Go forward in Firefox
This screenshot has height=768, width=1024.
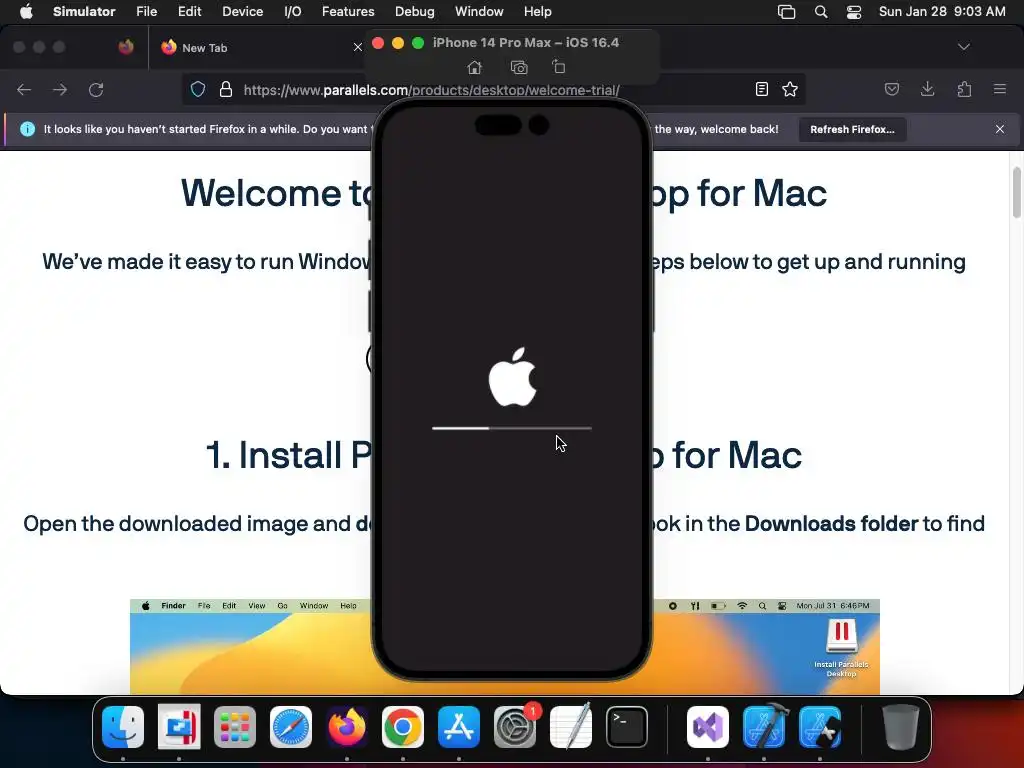click(x=60, y=89)
